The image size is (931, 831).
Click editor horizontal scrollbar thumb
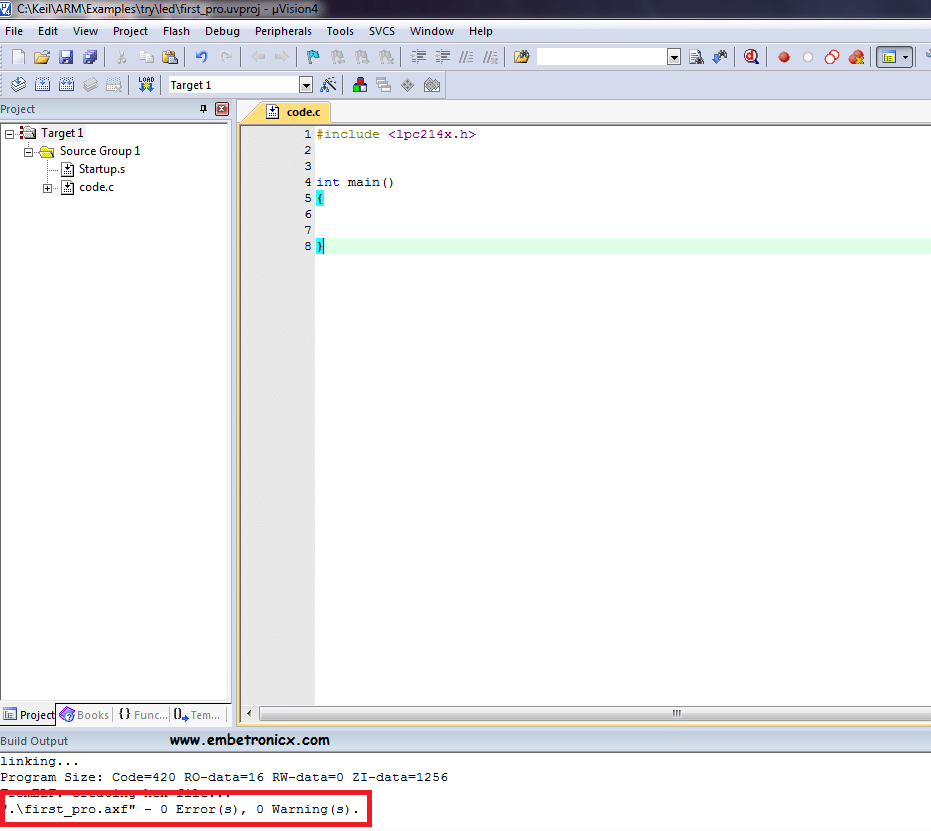click(595, 713)
